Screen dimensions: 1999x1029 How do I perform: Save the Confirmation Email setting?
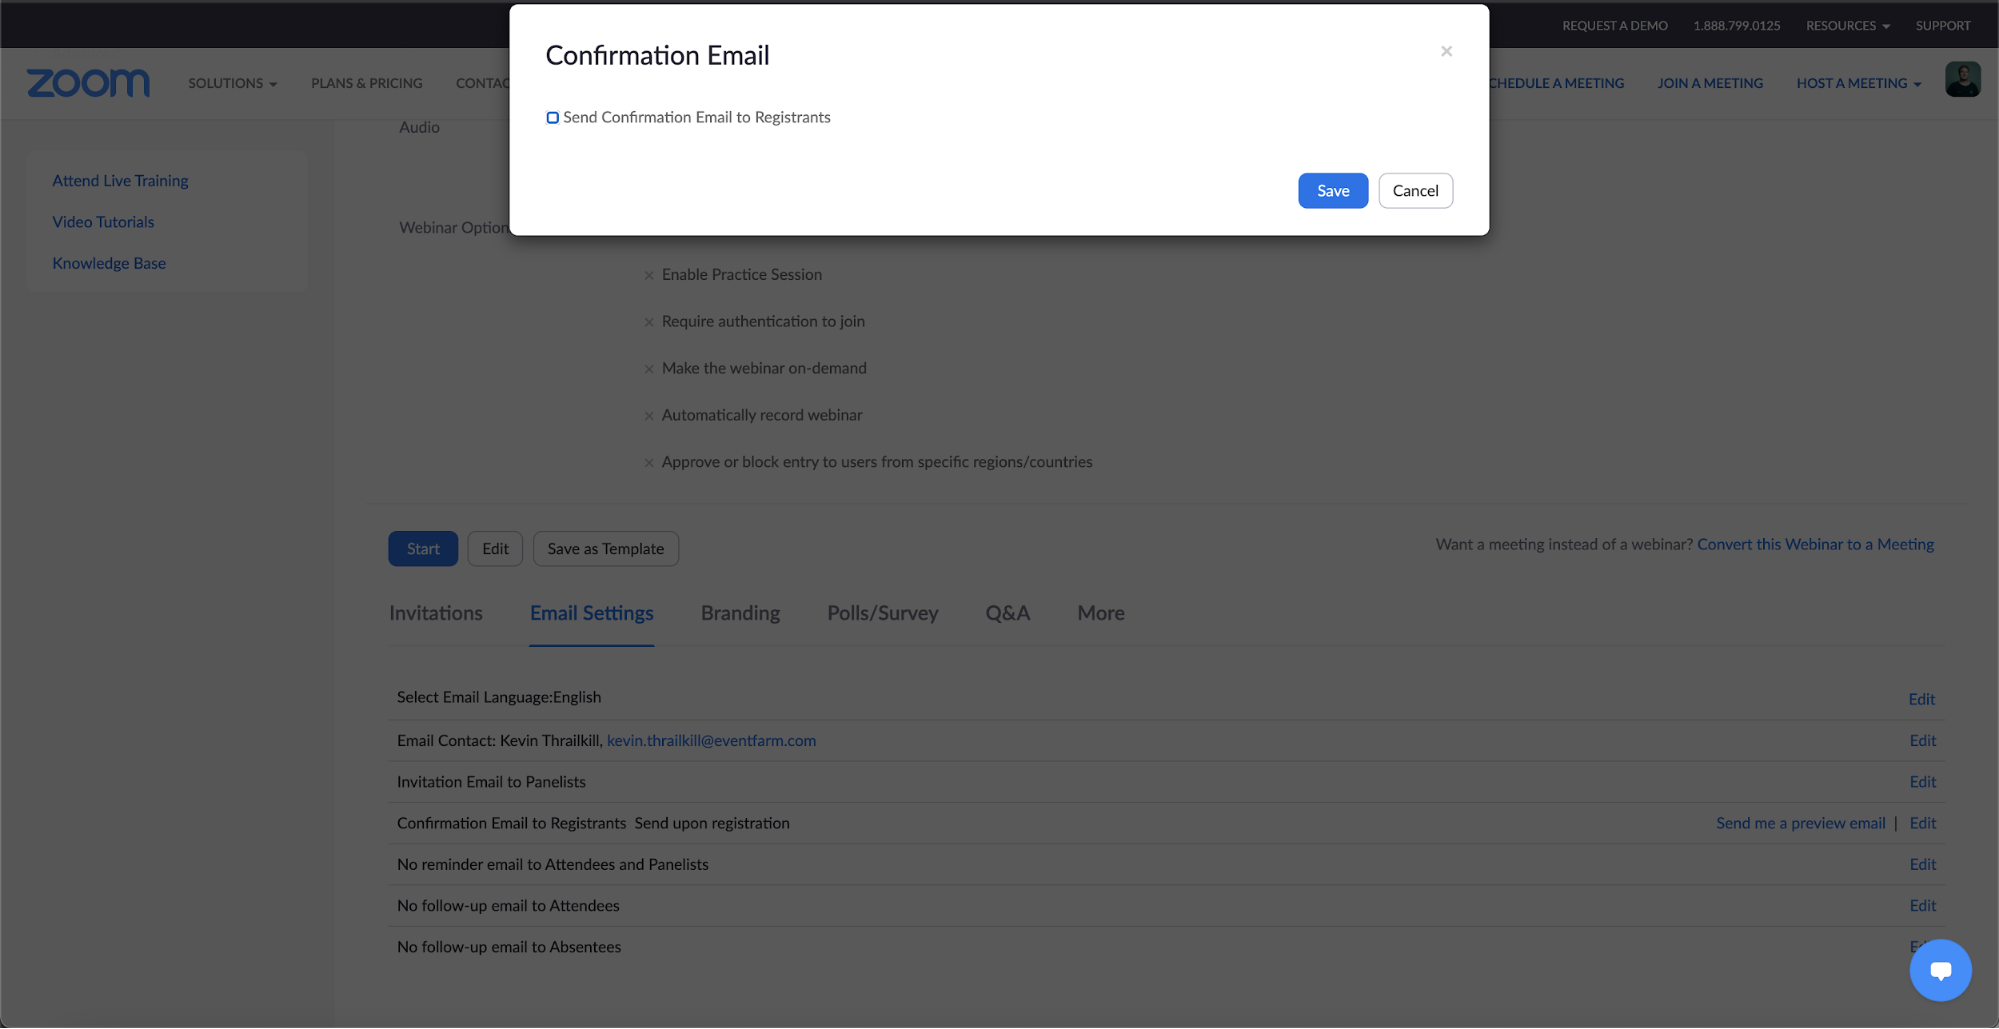[1333, 191]
